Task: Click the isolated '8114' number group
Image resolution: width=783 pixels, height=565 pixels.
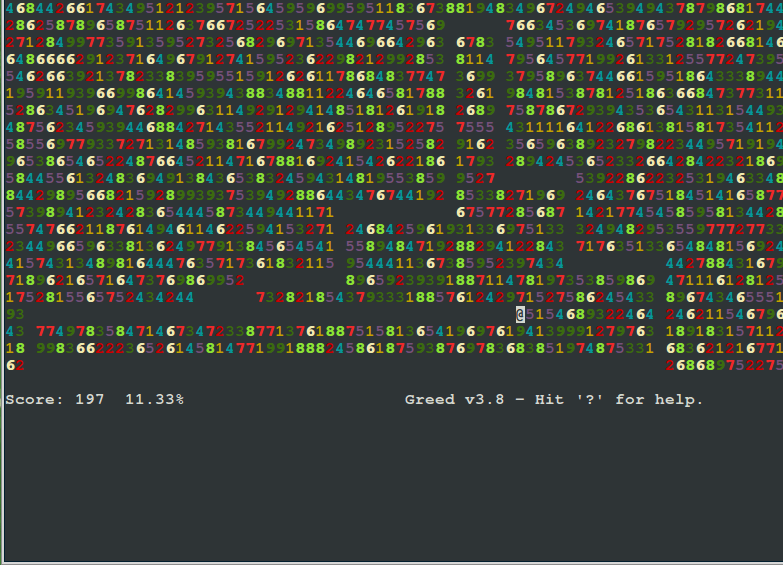Action: 475,59
